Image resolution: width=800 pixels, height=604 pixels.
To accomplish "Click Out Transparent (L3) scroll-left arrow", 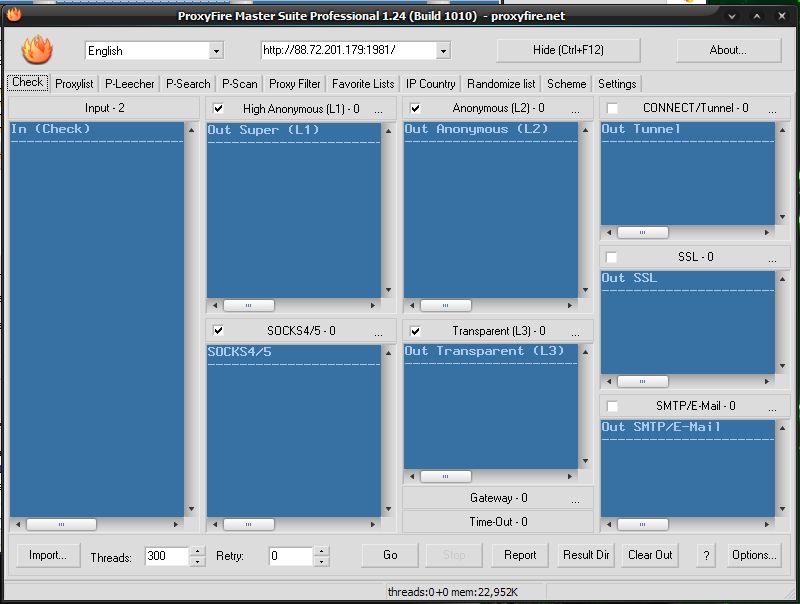I will tap(412, 476).
